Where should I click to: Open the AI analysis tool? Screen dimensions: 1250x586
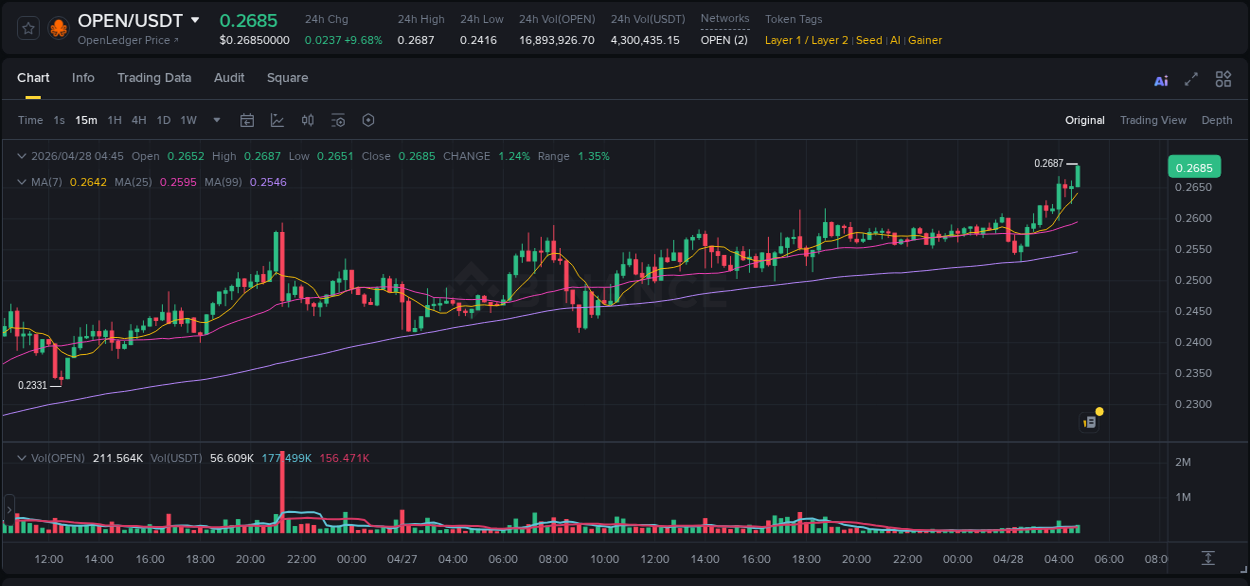pyautogui.click(x=1161, y=80)
